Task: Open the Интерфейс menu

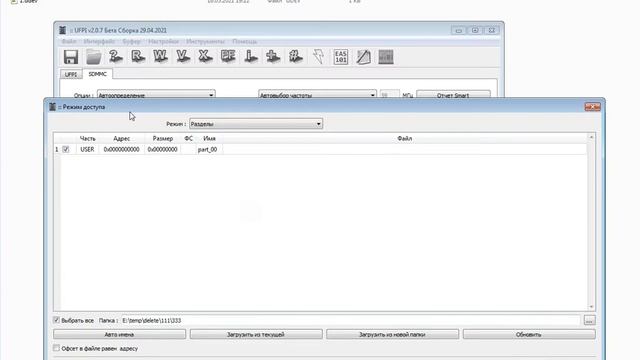Action: pos(99,42)
